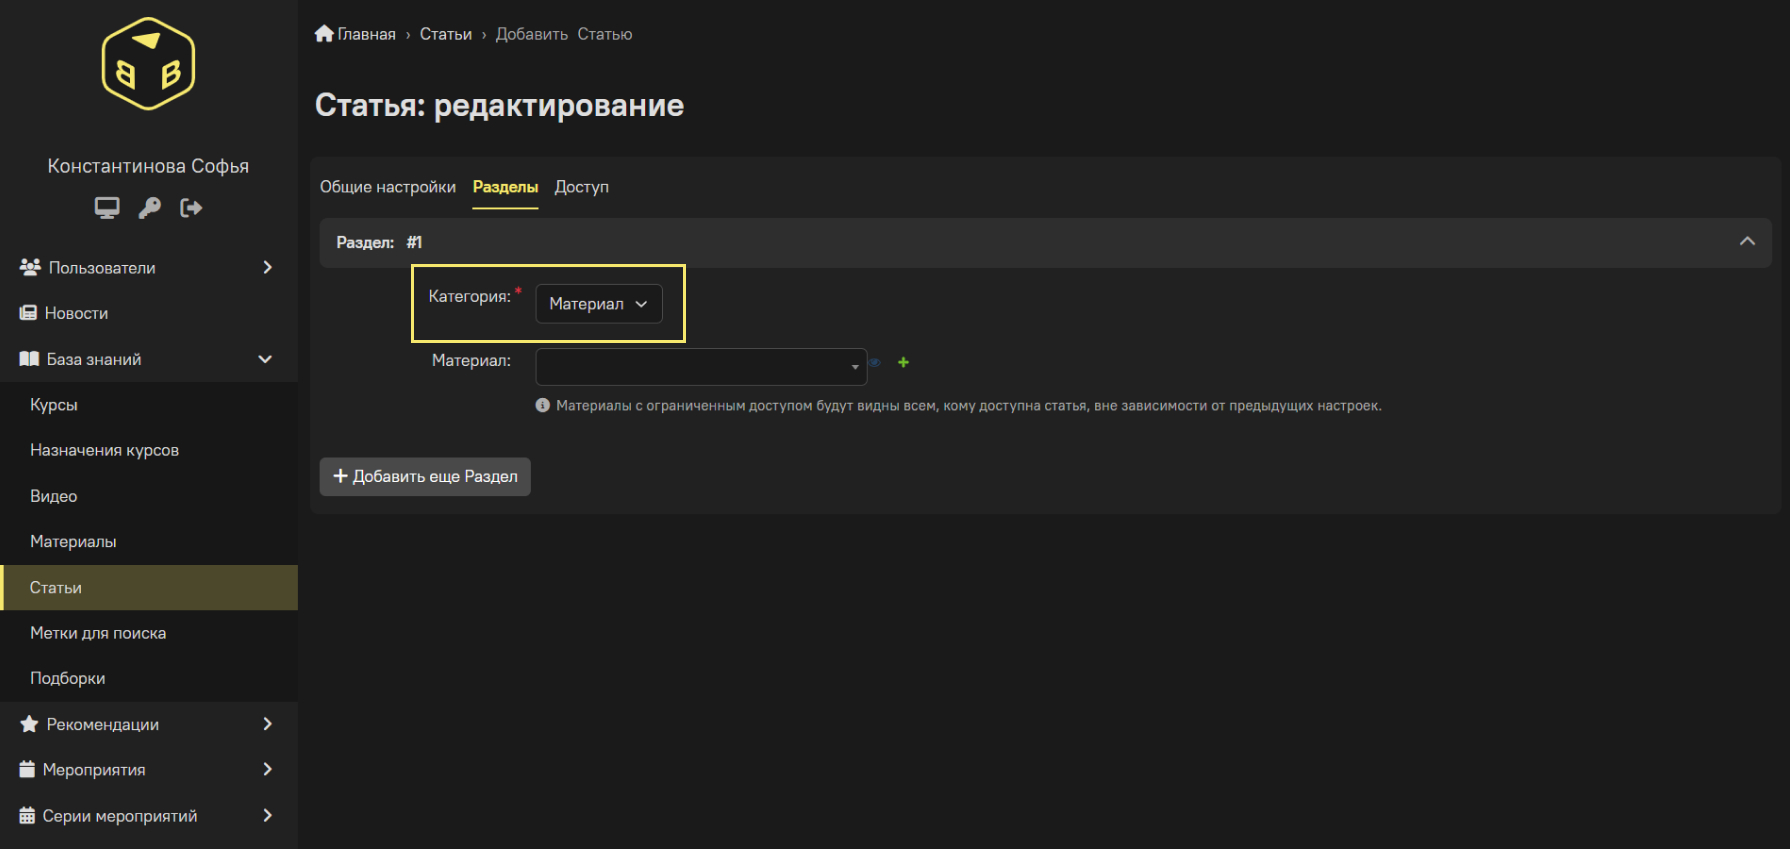This screenshot has height=849, width=1790.
Task: Go to Главная via the breadcrumb
Action: tap(366, 34)
